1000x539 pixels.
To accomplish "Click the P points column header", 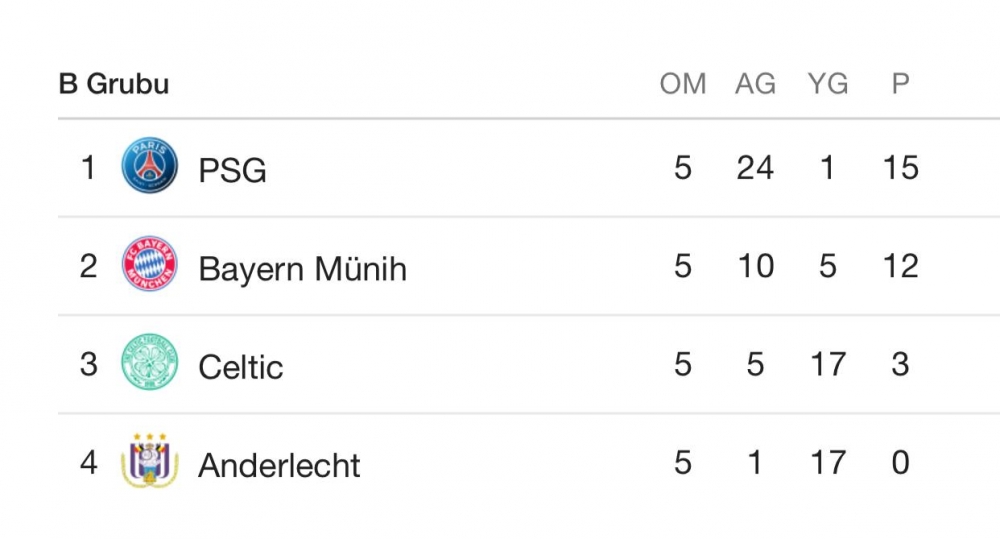I will 900,84.
